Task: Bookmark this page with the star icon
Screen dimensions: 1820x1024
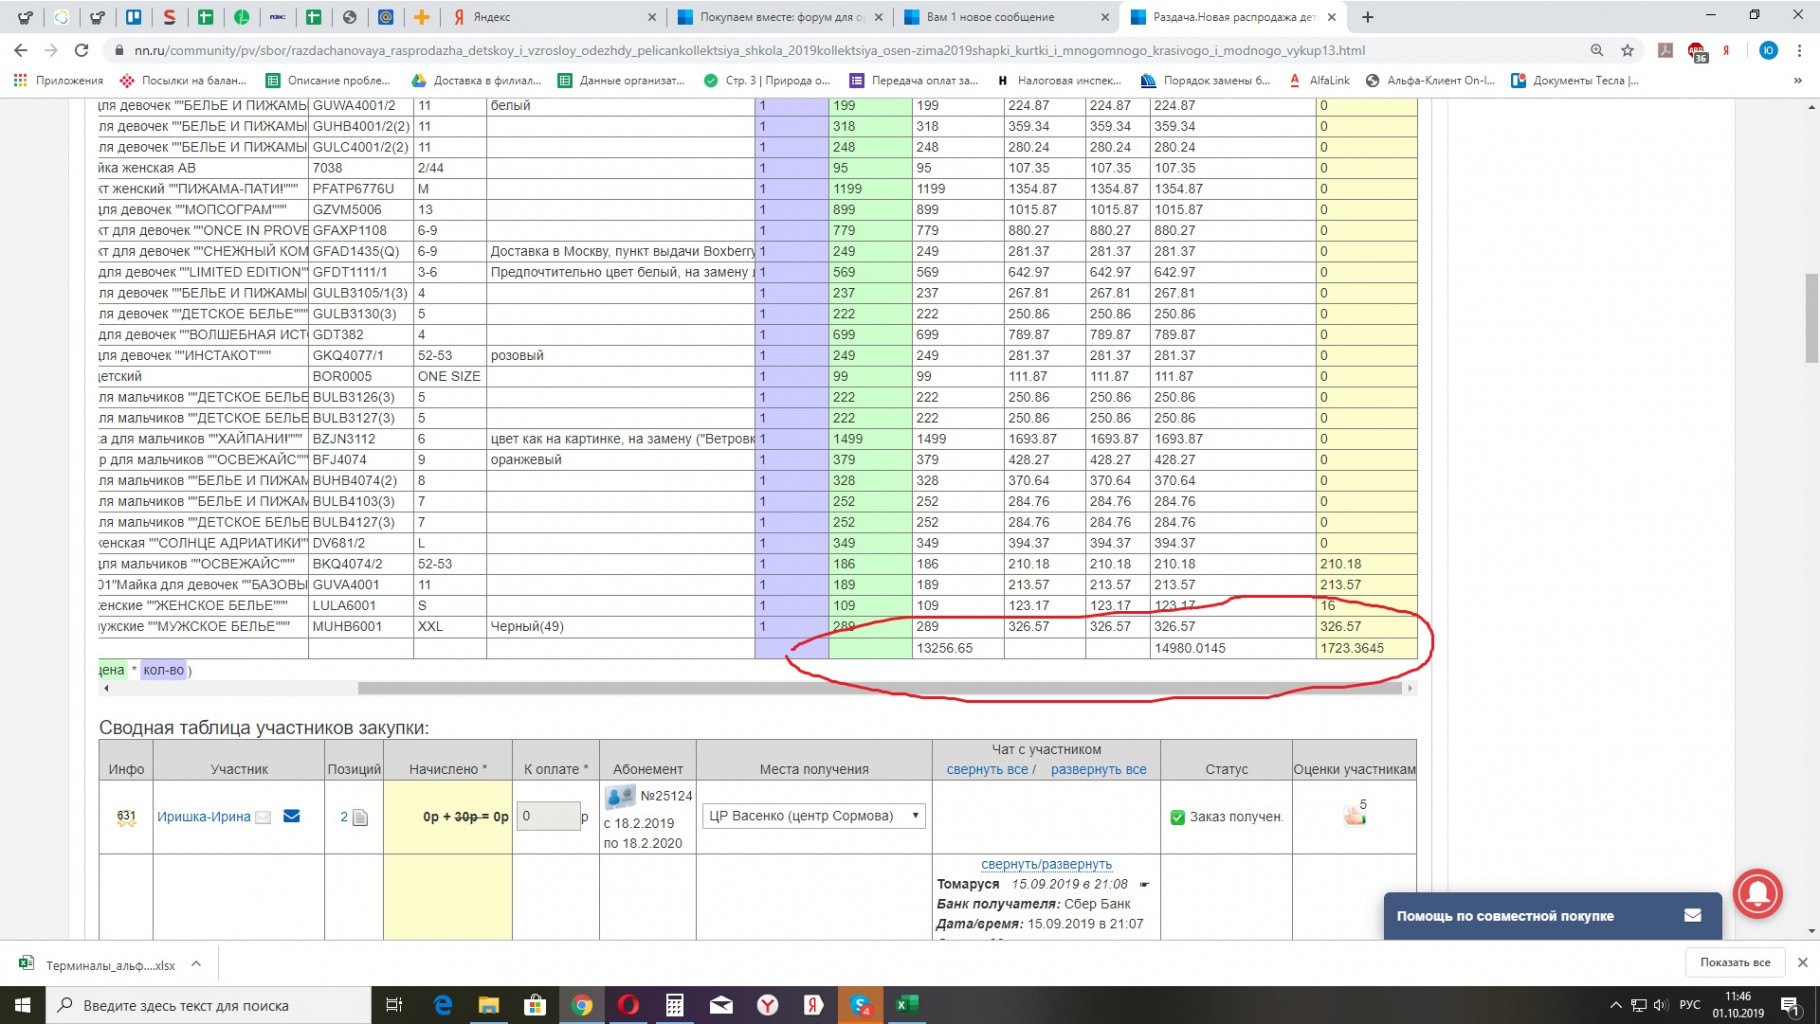Action: 1628,50
